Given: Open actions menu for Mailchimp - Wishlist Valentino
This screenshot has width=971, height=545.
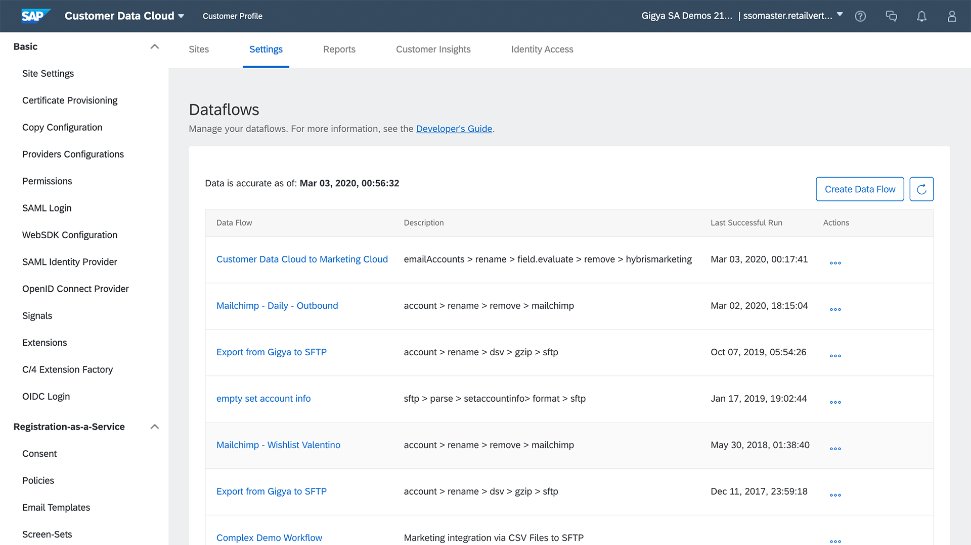Looking at the screenshot, I should point(835,448).
